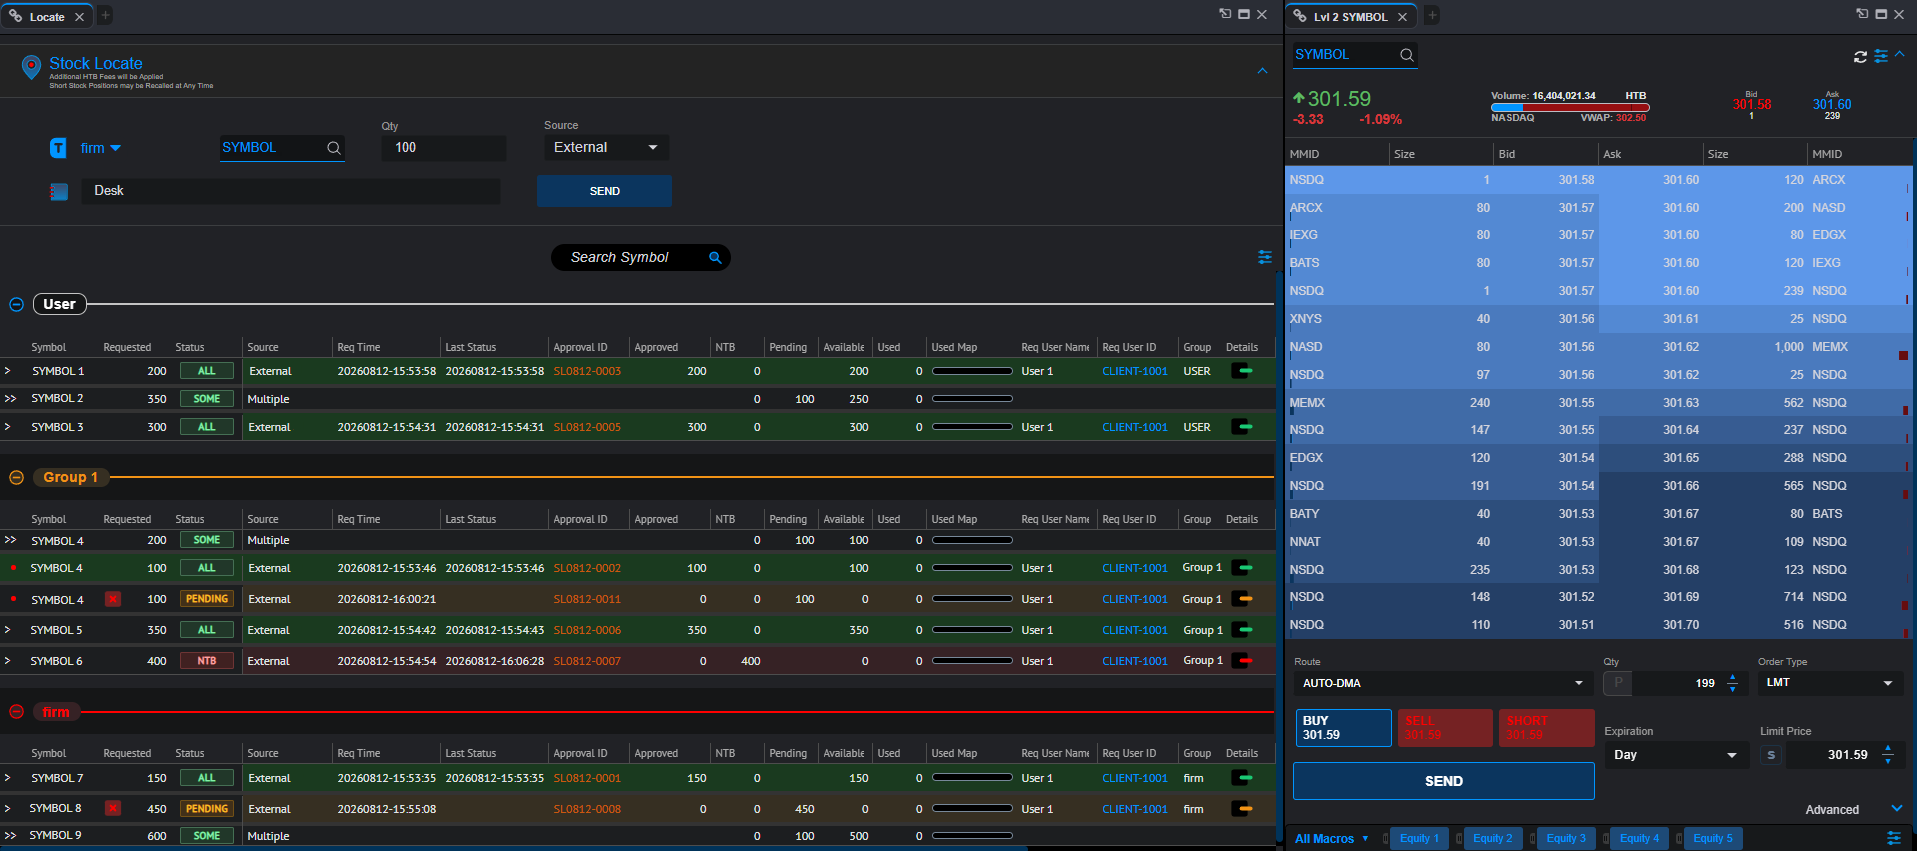Click SEND in the order entry panel
This screenshot has height=851, width=1917.
pyautogui.click(x=1443, y=781)
